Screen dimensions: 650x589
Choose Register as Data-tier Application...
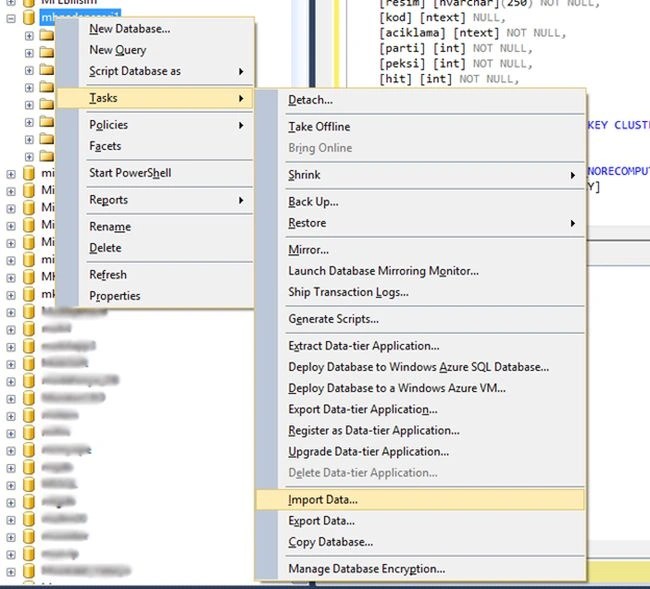click(420, 431)
